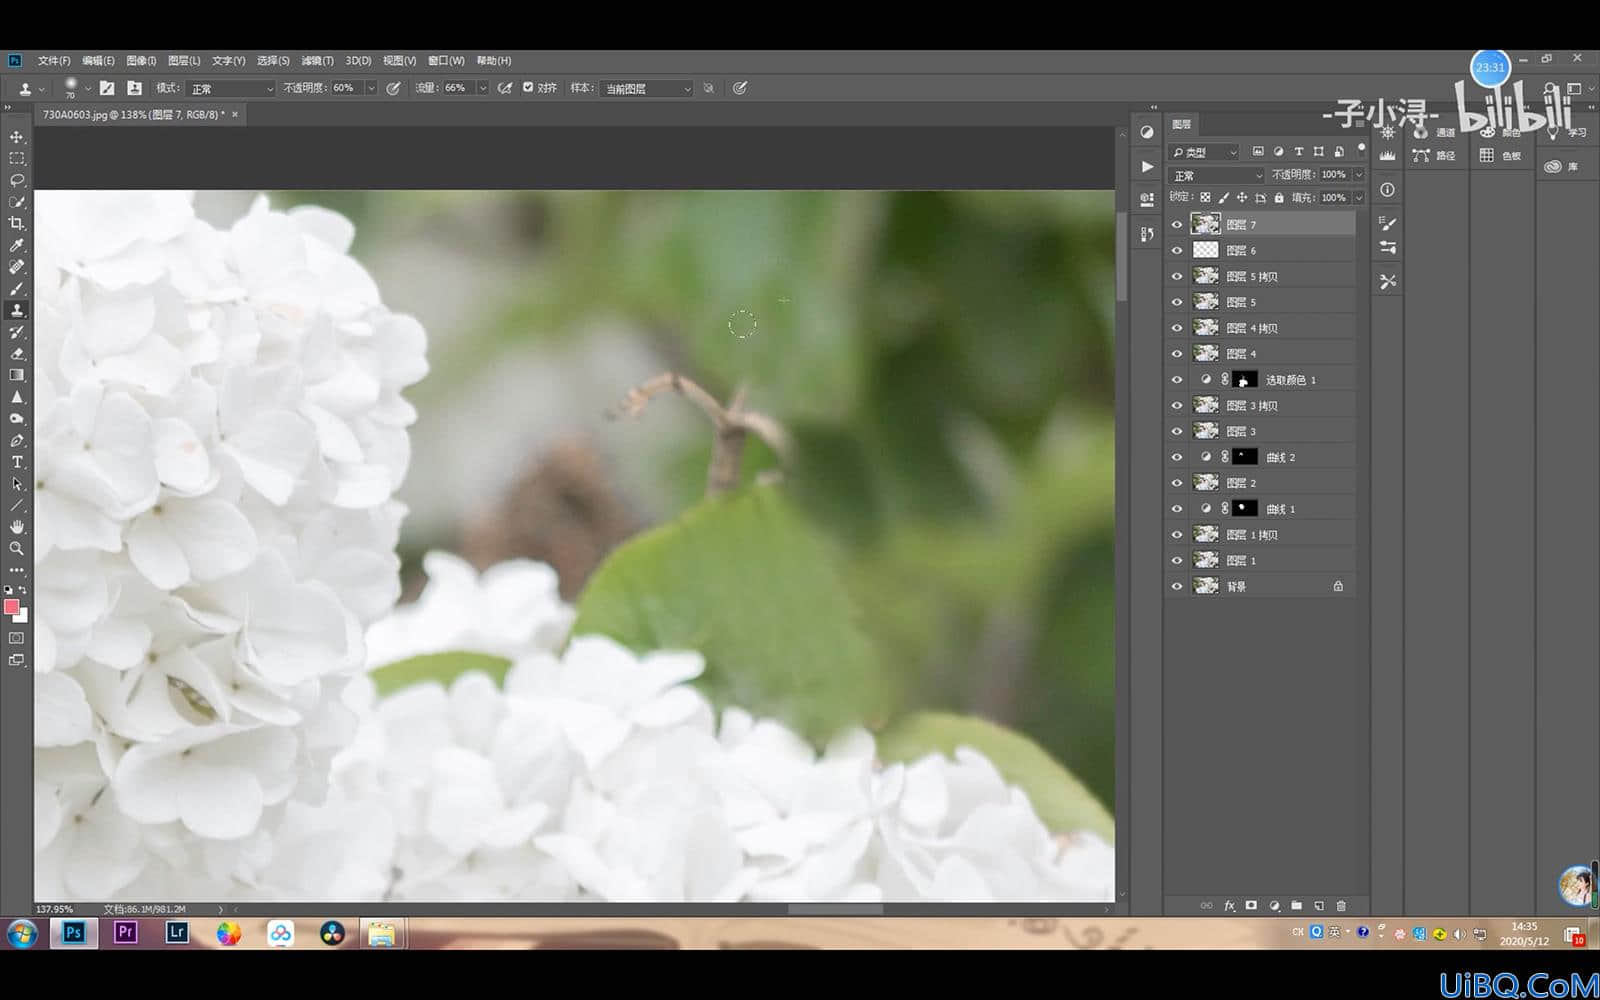Select the Clone Stamp tool

[x=17, y=310]
